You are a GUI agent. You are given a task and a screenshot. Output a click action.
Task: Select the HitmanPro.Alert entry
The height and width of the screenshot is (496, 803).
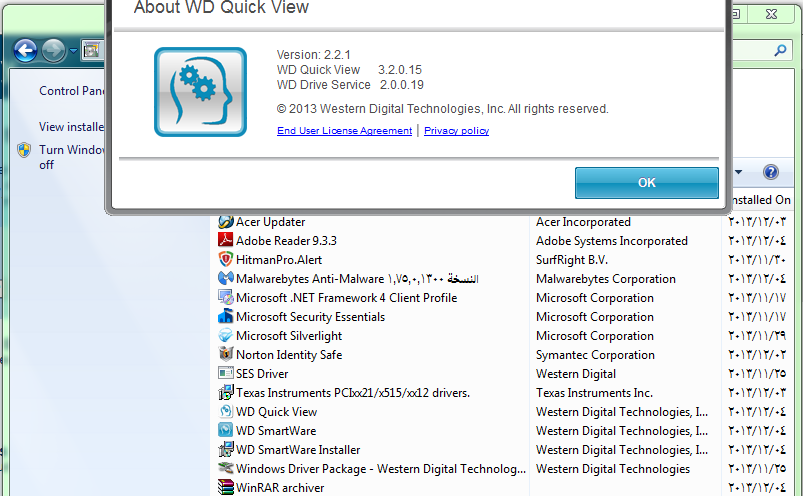click(279, 260)
